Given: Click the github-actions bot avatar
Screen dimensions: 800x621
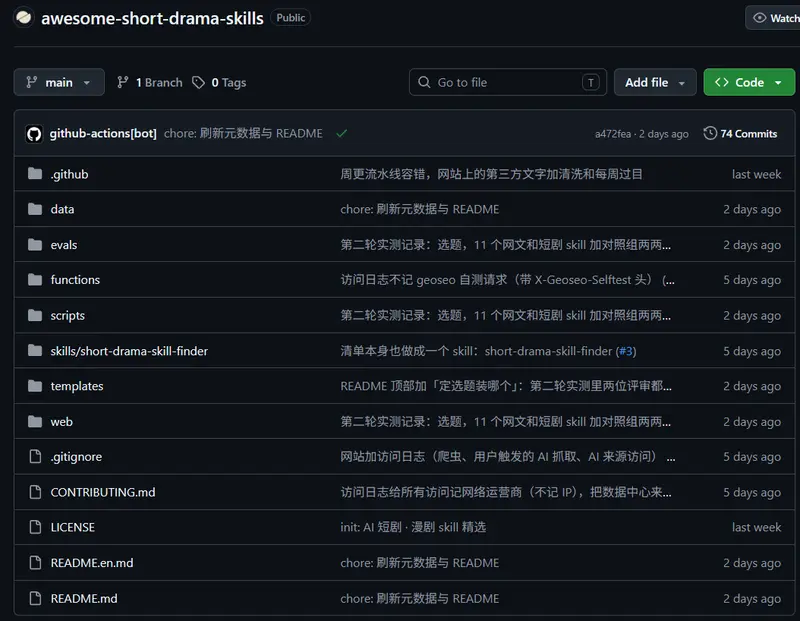Looking at the screenshot, I should click(34, 134).
